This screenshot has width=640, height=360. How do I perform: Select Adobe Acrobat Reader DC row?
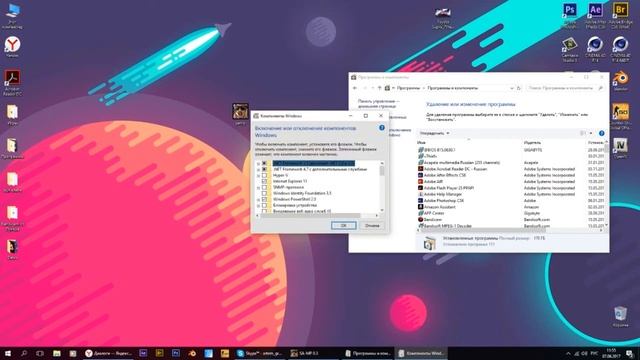point(510,169)
